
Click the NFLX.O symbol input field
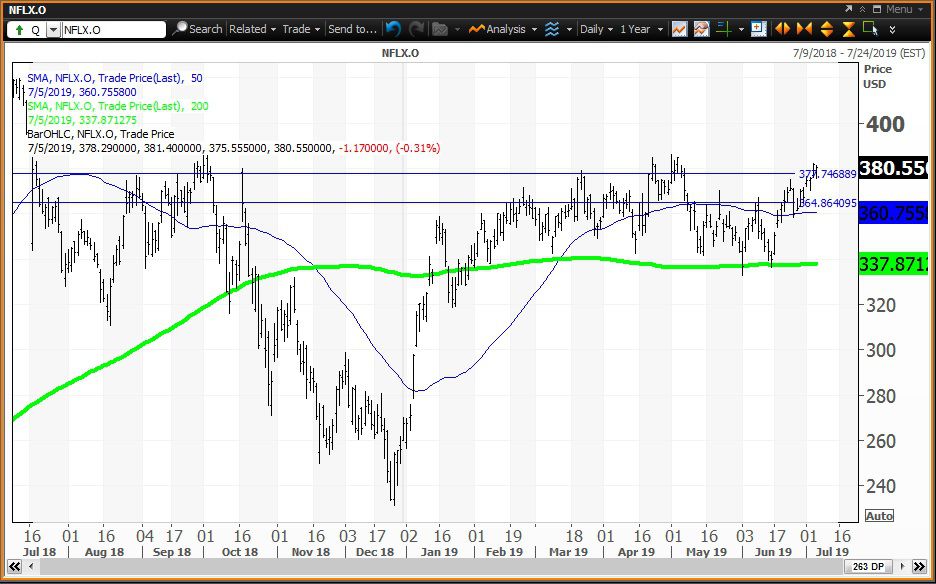pos(113,29)
